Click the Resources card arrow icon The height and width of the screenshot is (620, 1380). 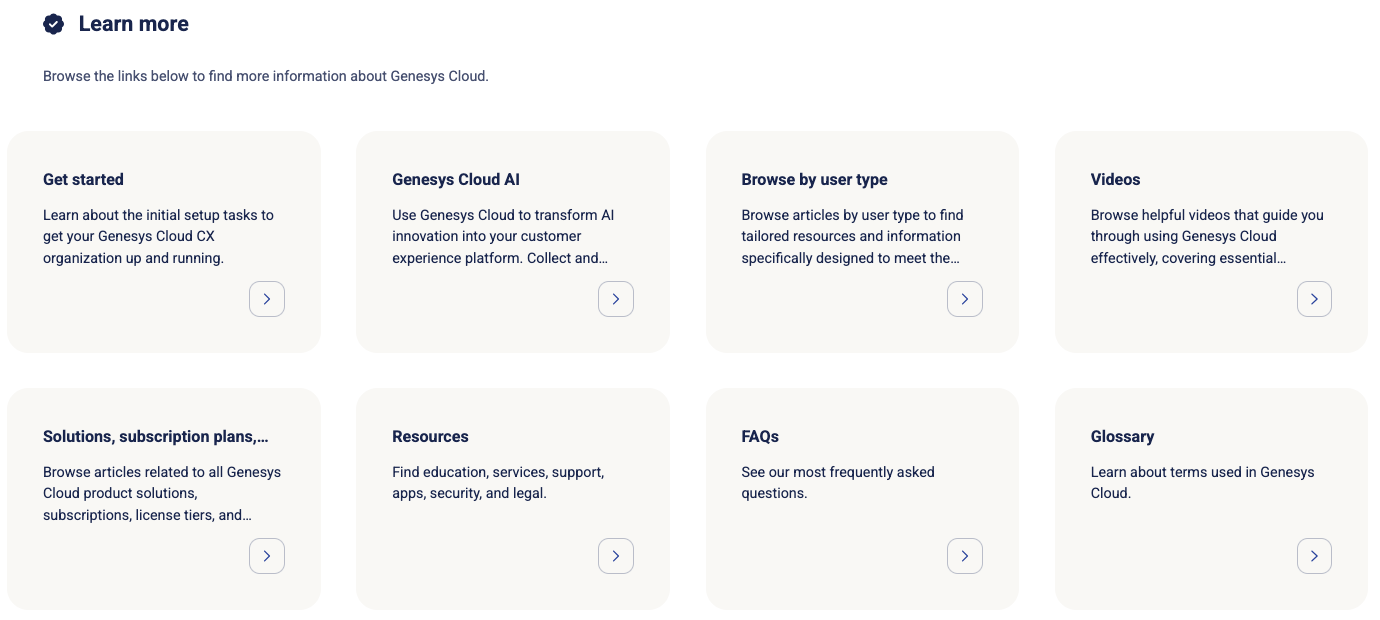[616, 556]
